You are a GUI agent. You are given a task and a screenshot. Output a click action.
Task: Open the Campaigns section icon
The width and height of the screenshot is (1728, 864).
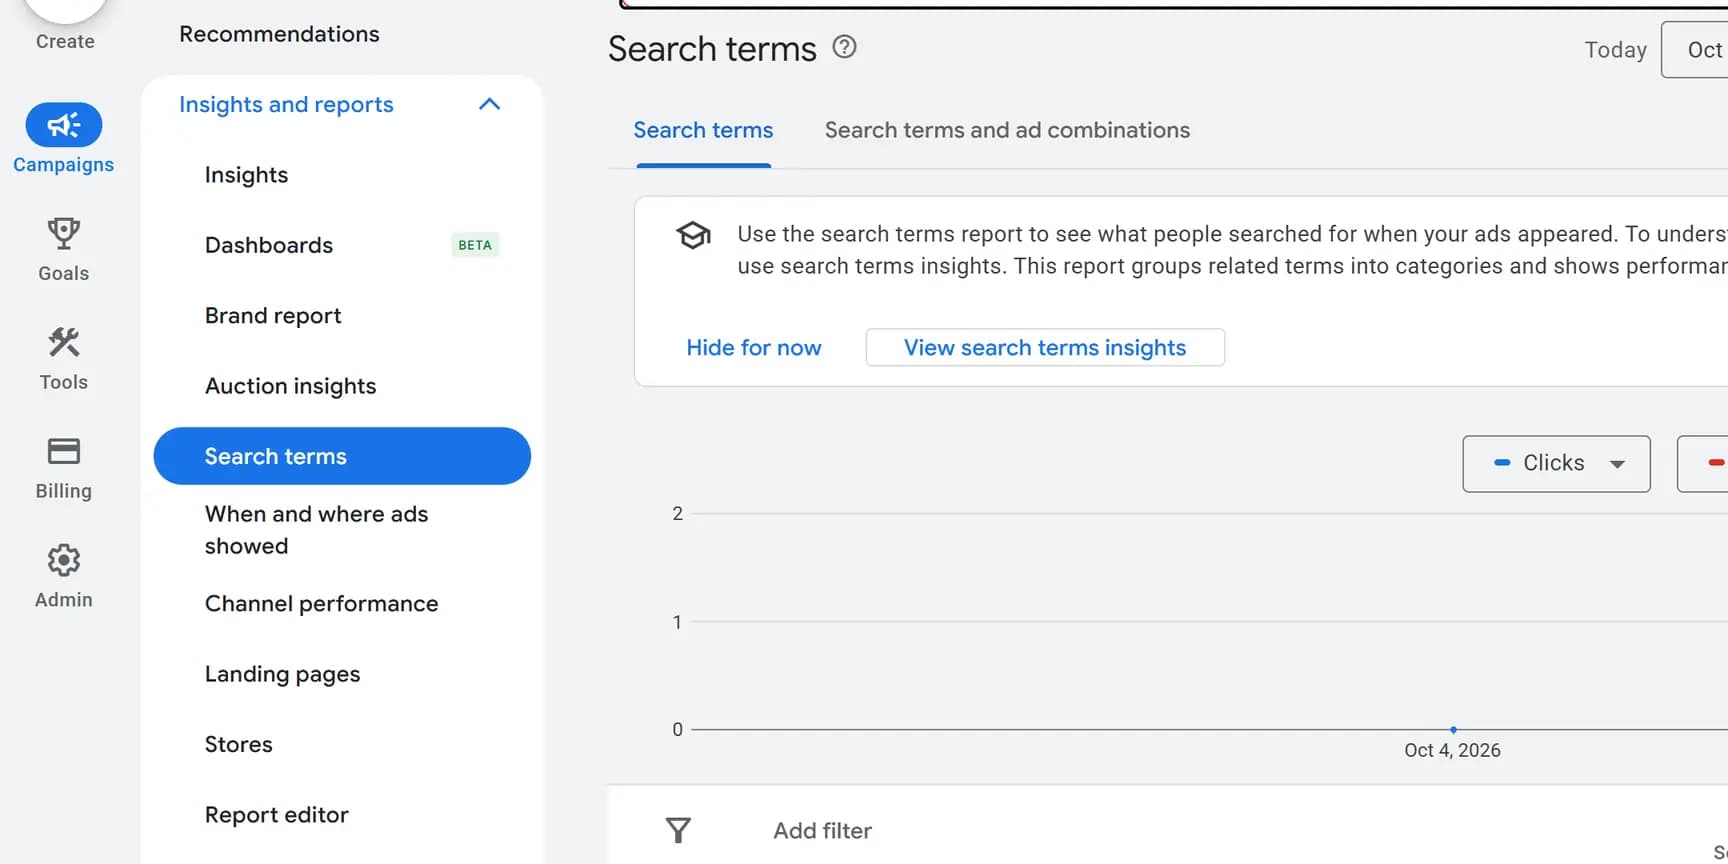[x=64, y=125]
